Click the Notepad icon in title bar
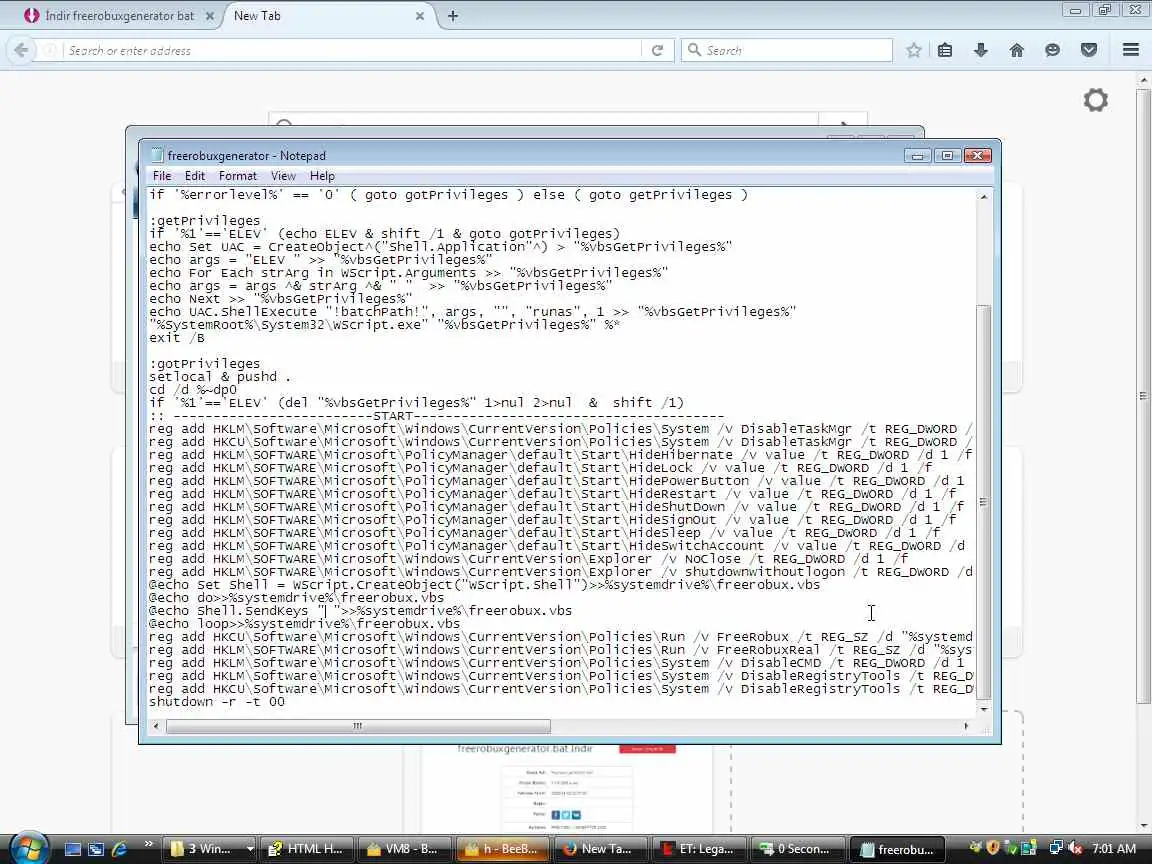The width and height of the screenshot is (1152, 864). coord(156,155)
